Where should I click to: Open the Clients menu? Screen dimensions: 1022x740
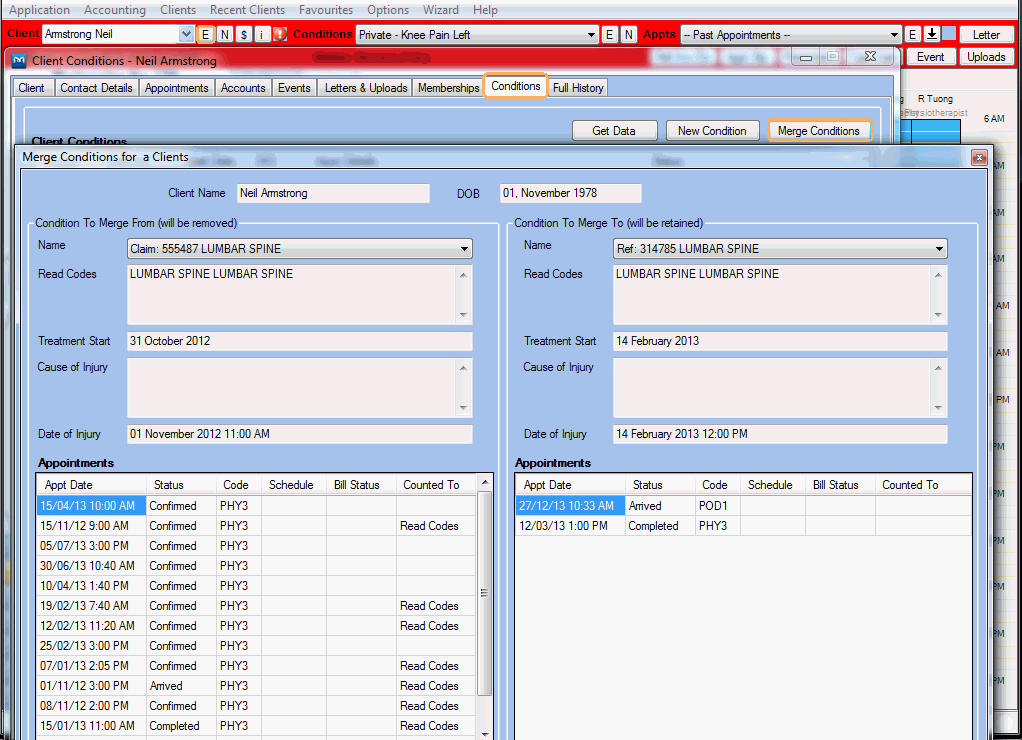pos(178,10)
